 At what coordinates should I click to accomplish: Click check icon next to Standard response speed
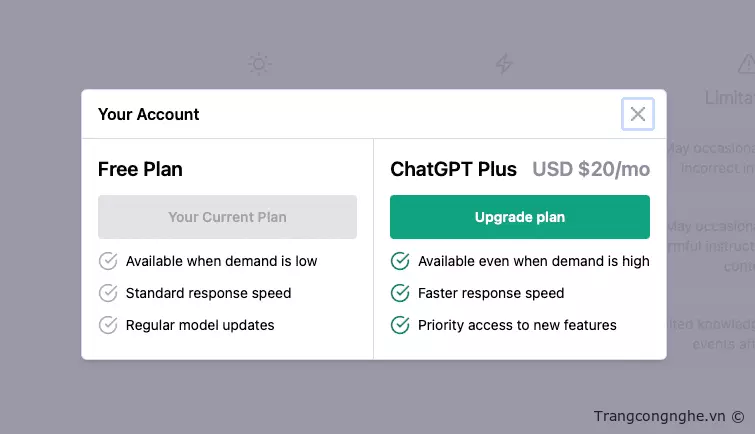pos(108,293)
